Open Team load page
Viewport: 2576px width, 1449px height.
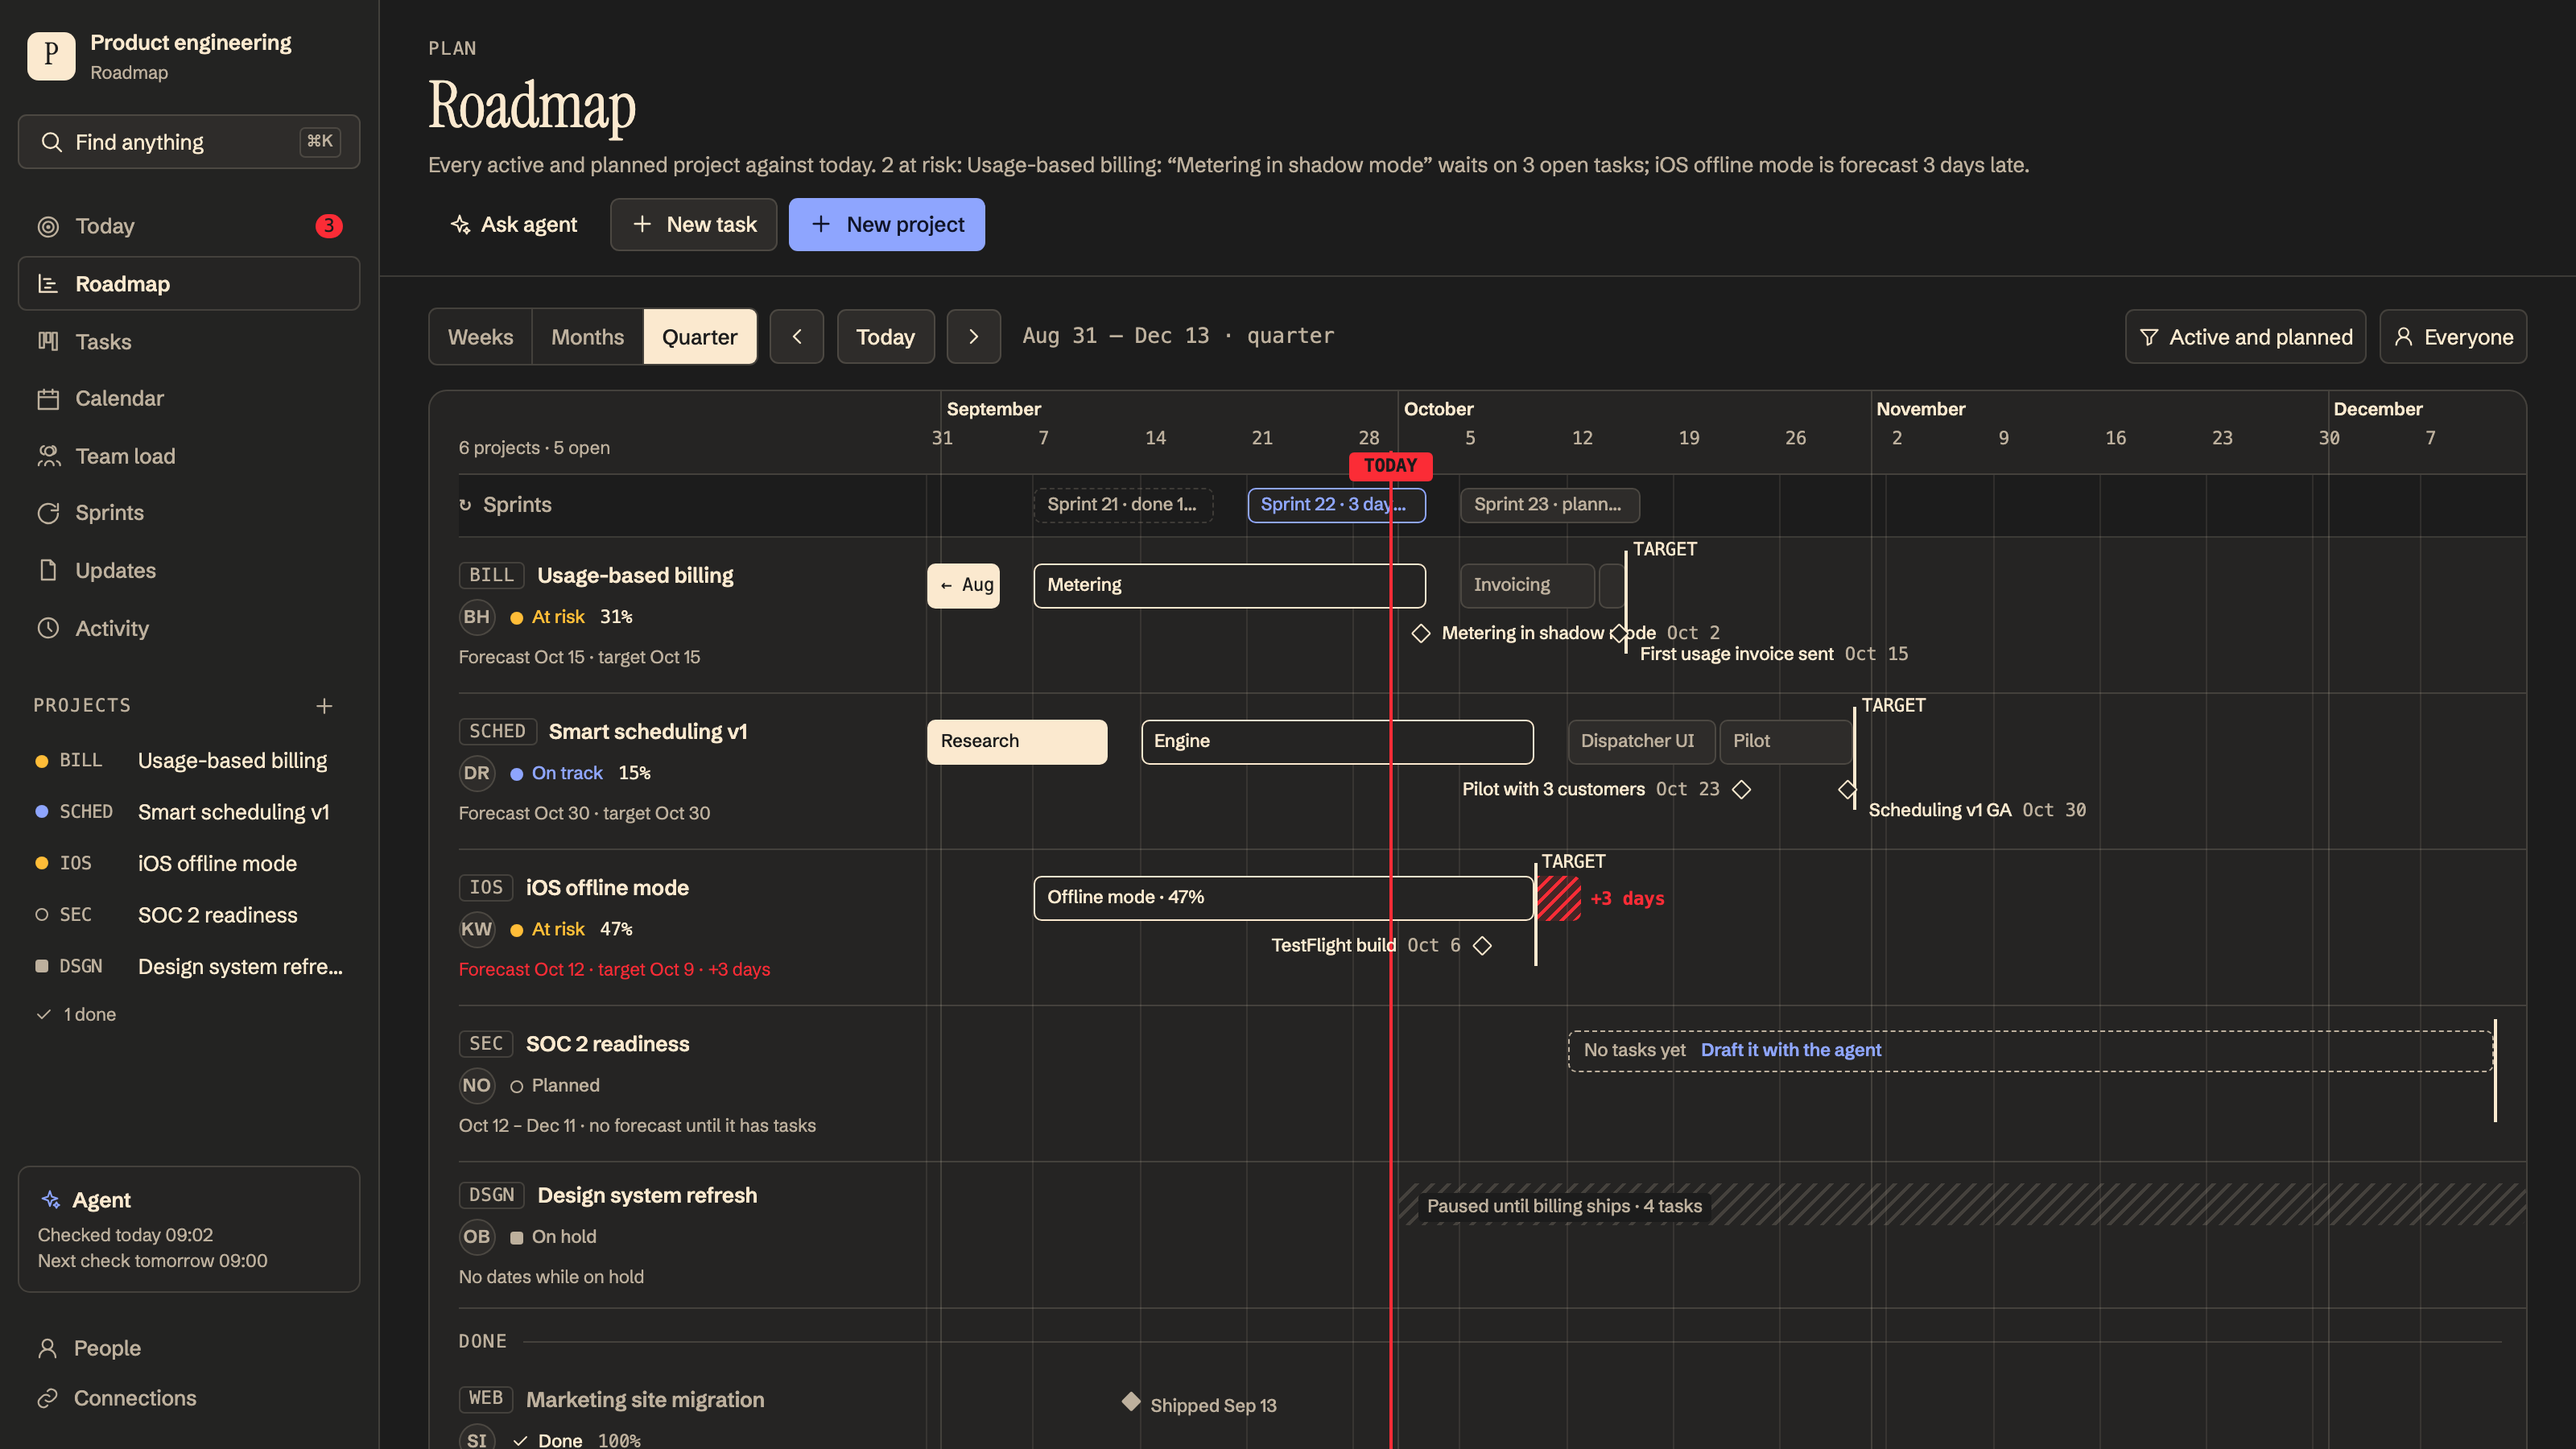point(189,456)
